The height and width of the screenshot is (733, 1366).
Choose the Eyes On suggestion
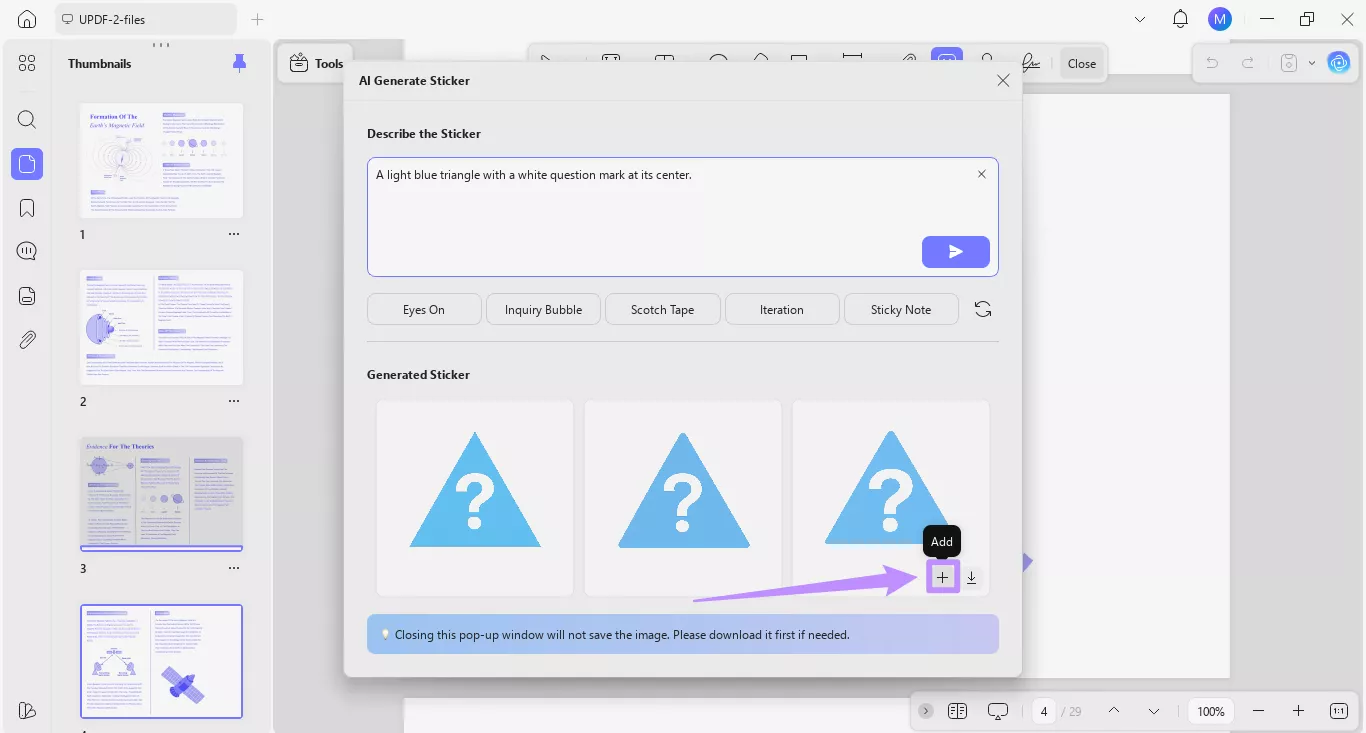pyautogui.click(x=424, y=310)
